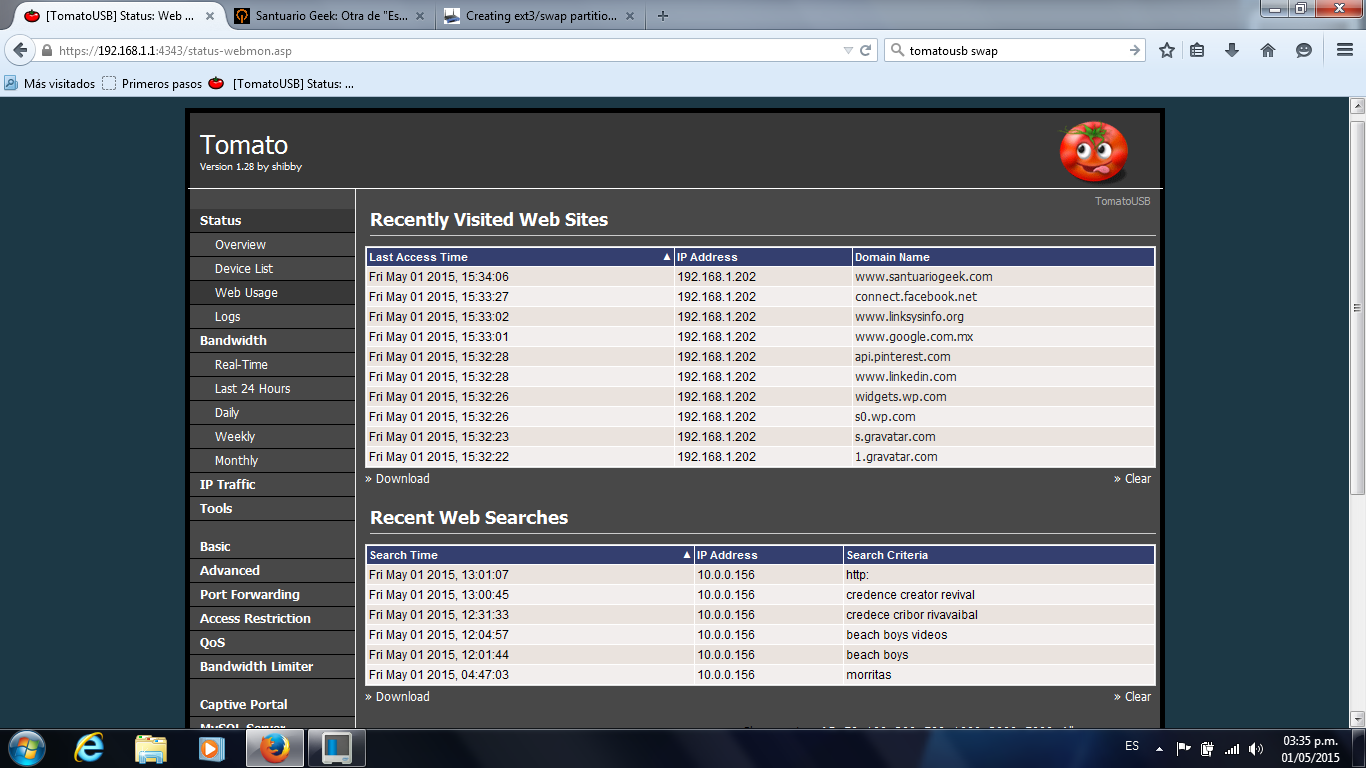
Task: Click the Firefox back arrow button
Action: (21, 50)
